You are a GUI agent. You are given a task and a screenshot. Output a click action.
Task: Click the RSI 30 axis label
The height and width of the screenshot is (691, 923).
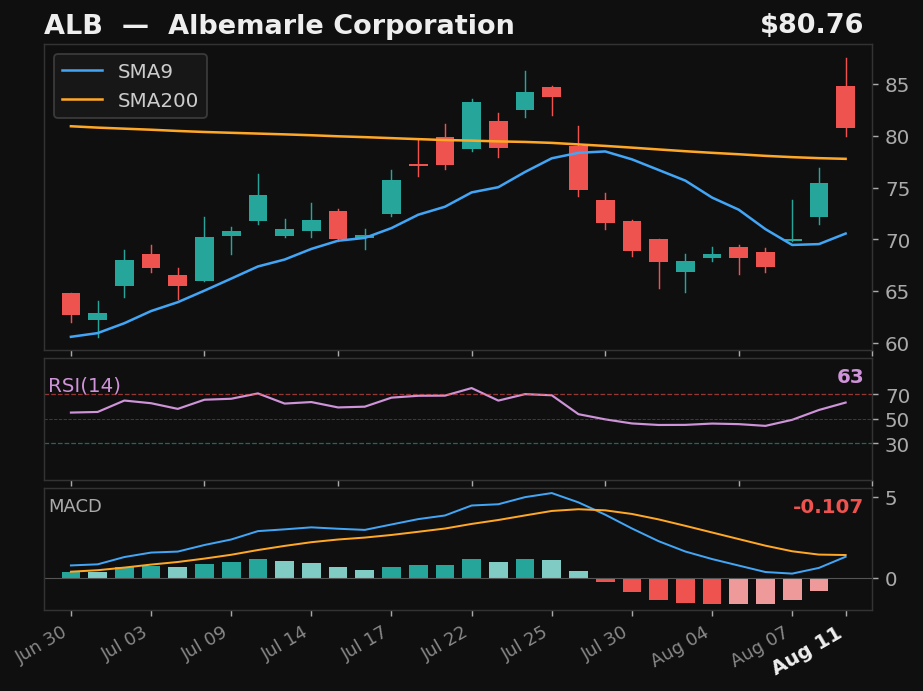[x=897, y=444]
